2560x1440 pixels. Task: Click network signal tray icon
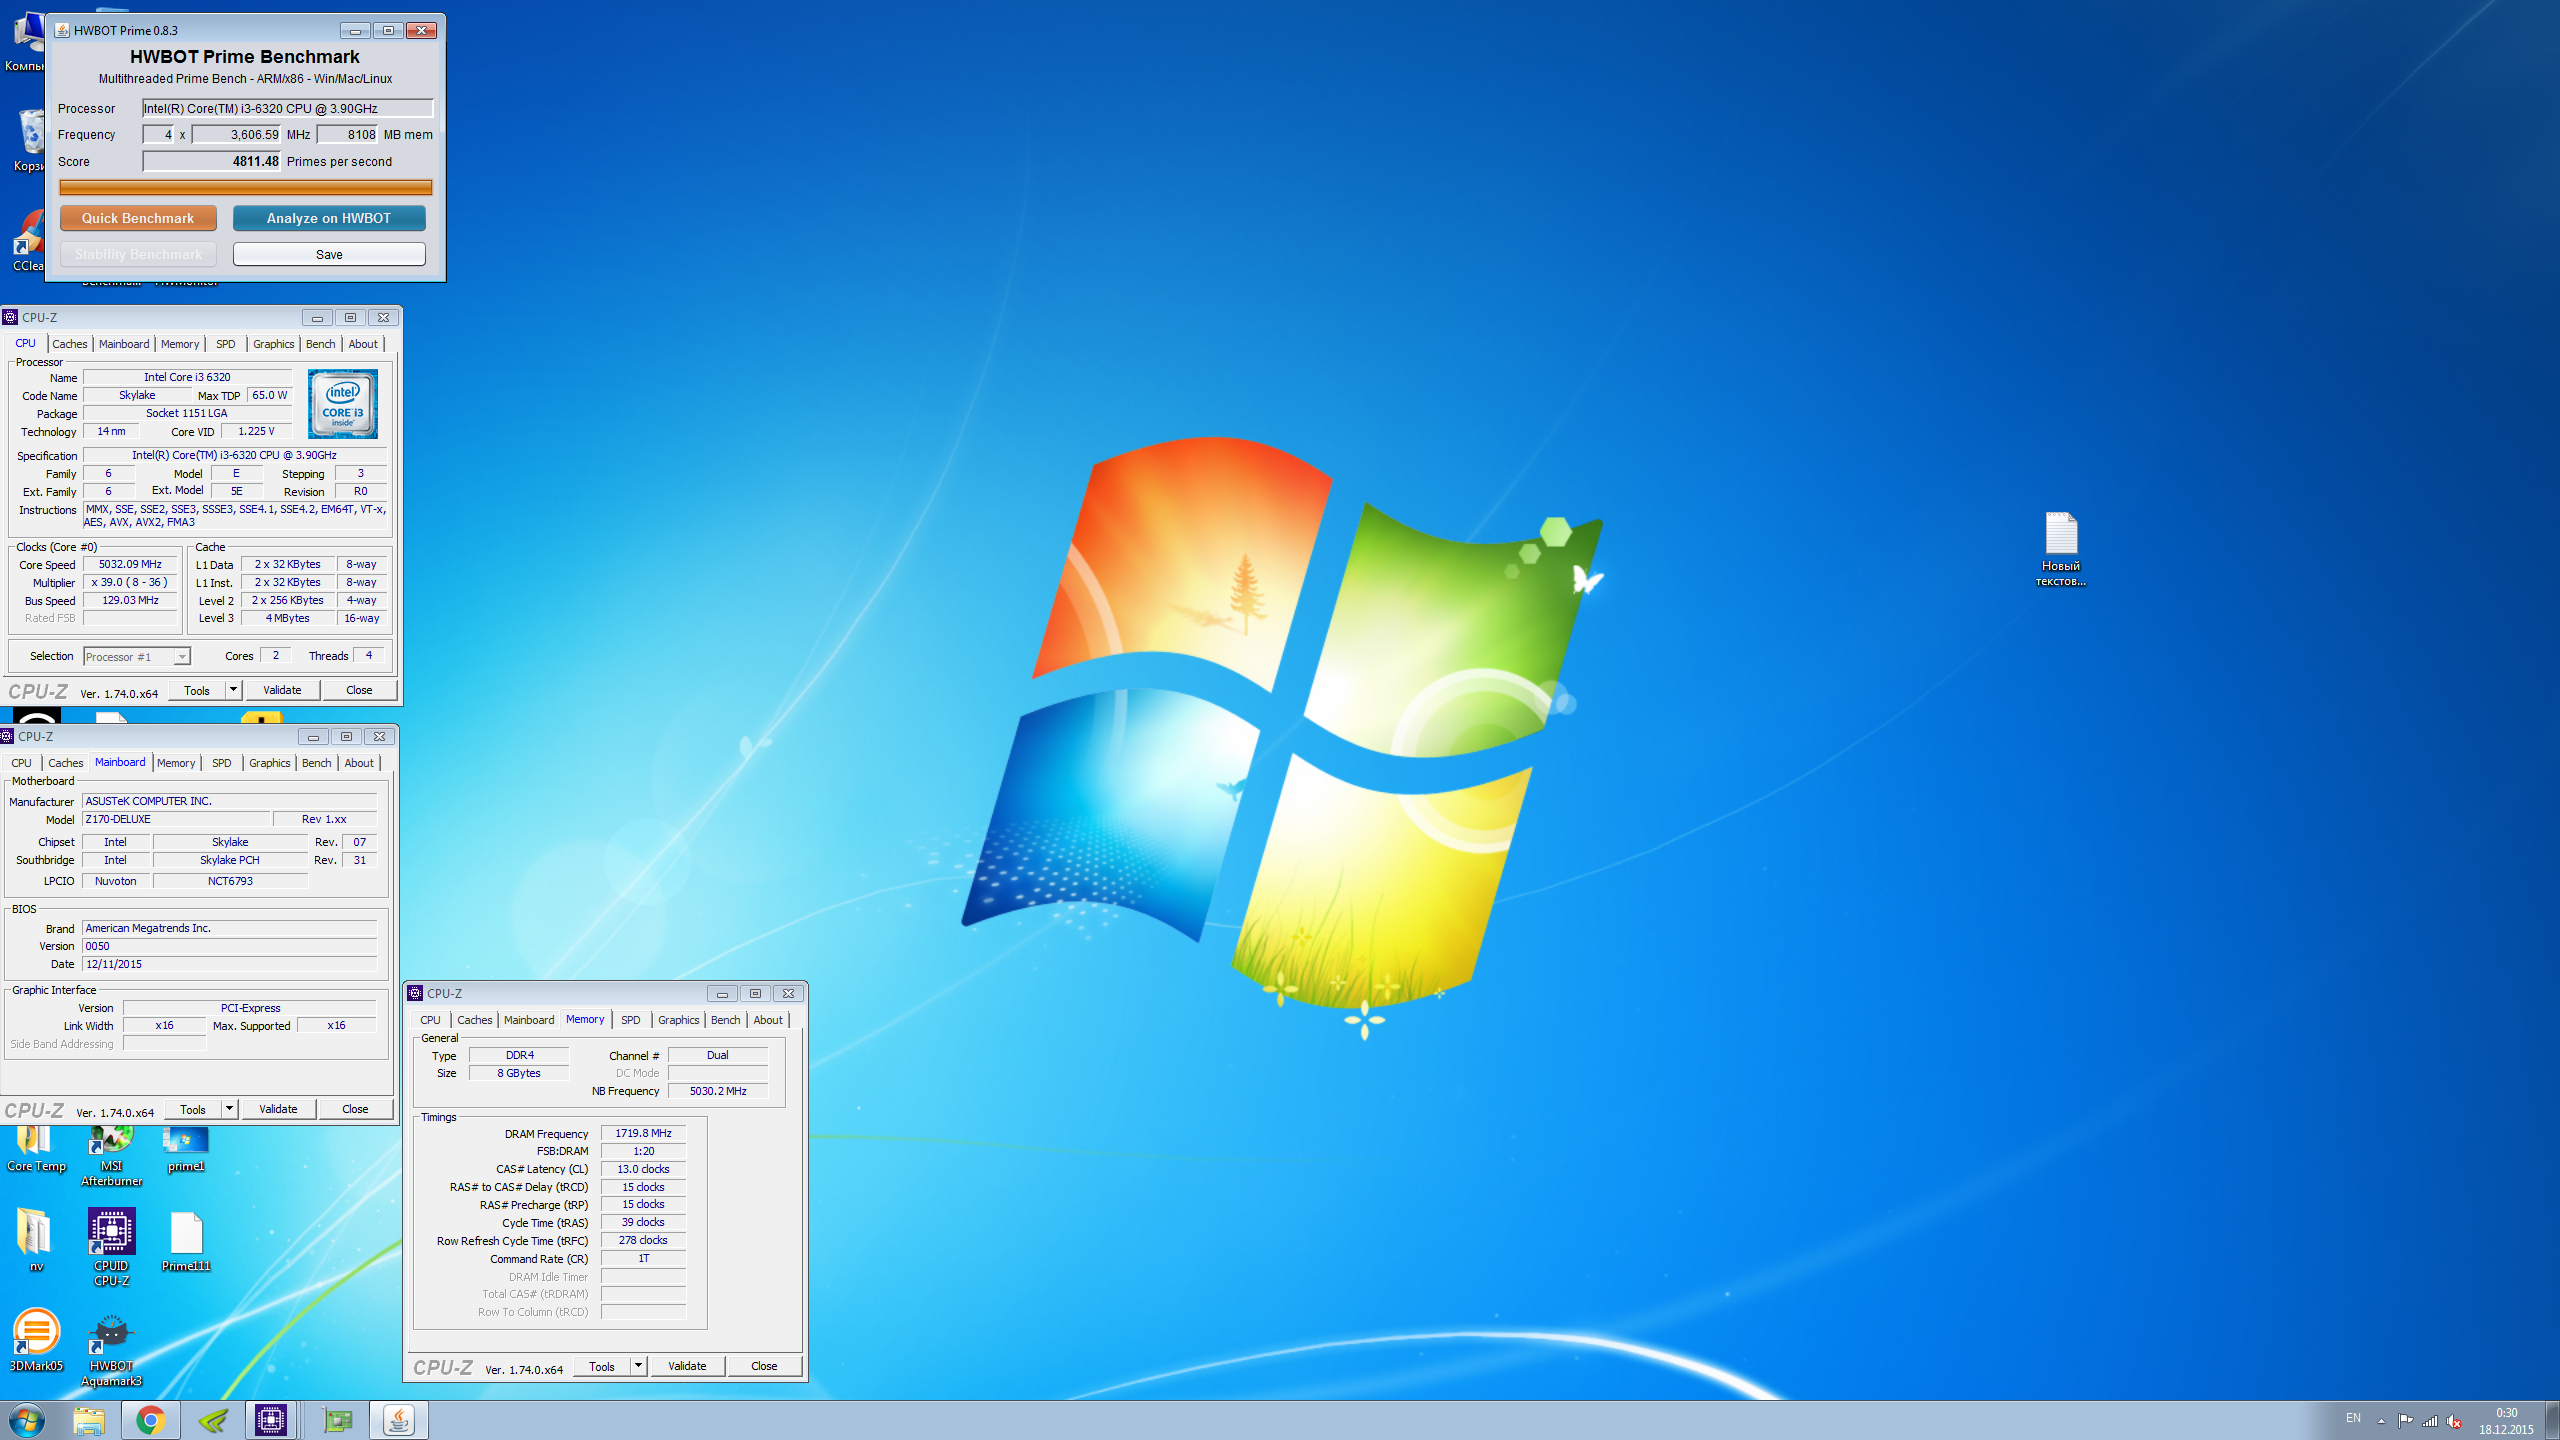tap(2429, 1421)
